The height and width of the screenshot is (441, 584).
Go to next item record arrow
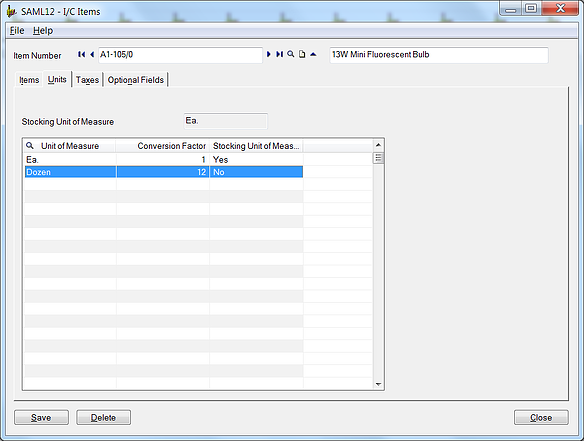pos(269,54)
